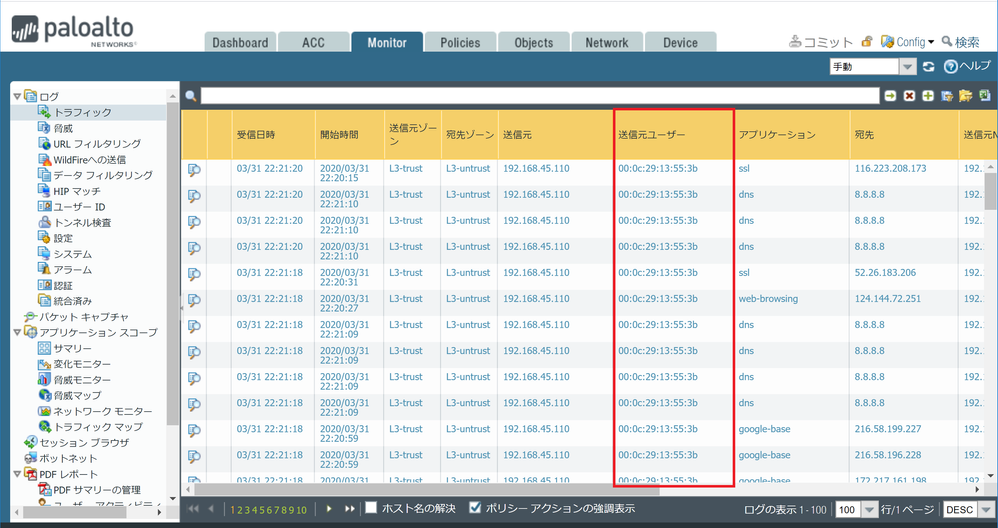The width and height of the screenshot is (998, 528).
Task: Collapse the ログ tree node
Action: pyautogui.click(x=17, y=97)
